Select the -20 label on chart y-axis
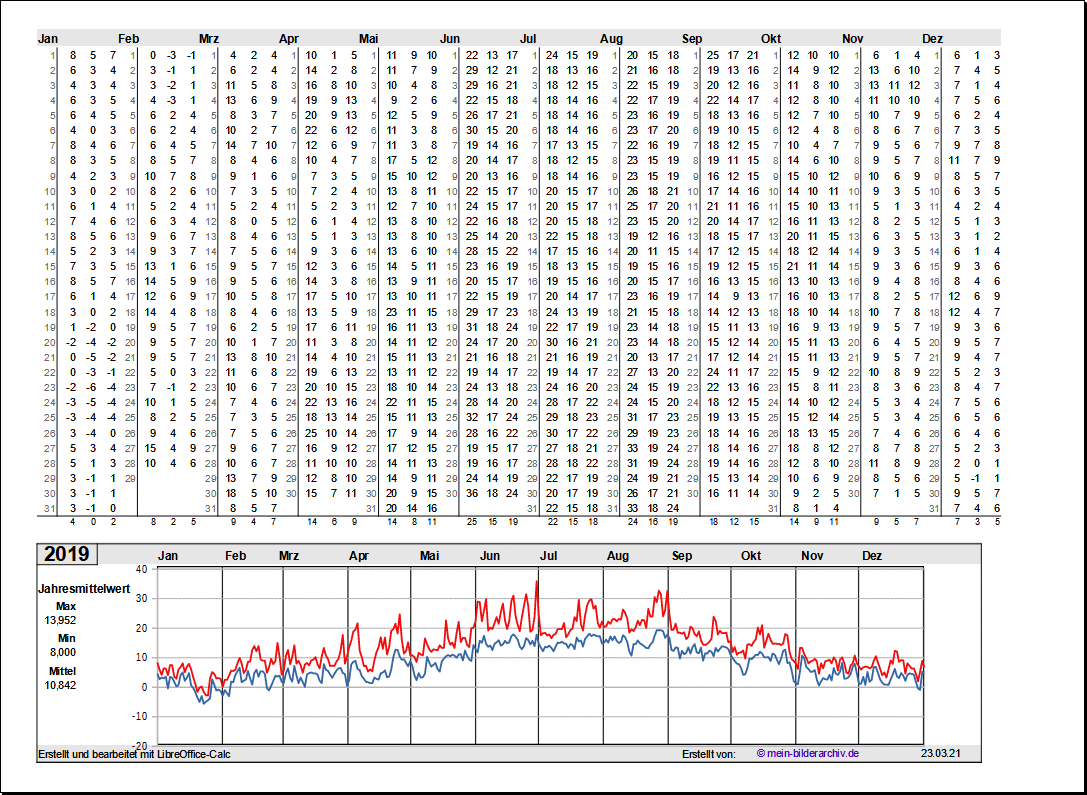Screen dimensions: 1087x795 click(x=139, y=745)
